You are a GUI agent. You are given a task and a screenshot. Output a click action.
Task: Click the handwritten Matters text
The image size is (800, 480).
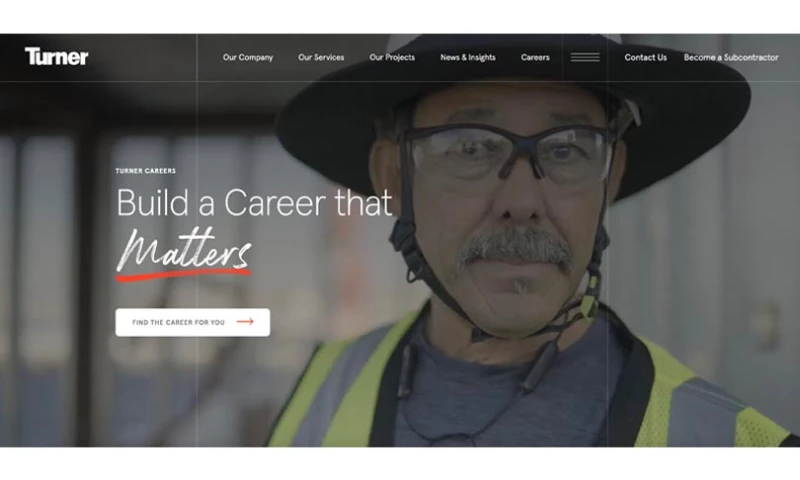(x=184, y=248)
